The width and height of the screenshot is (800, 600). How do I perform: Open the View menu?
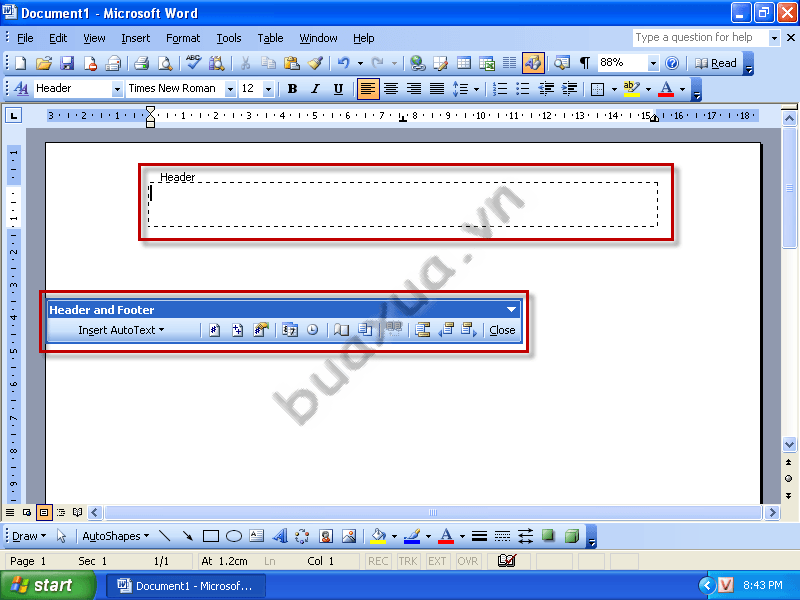pyautogui.click(x=94, y=38)
